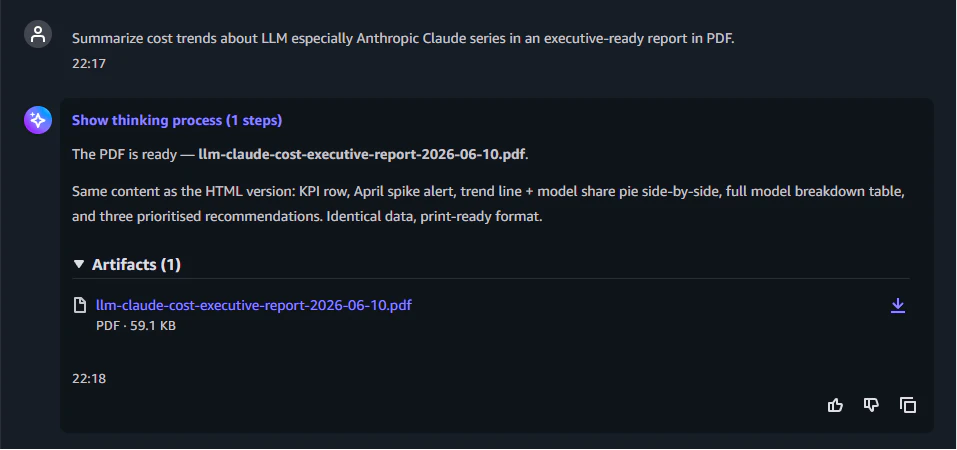The height and width of the screenshot is (450, 957).
Task: Click the Artifacts (1) heading label
Action: [x=136, y=264]
